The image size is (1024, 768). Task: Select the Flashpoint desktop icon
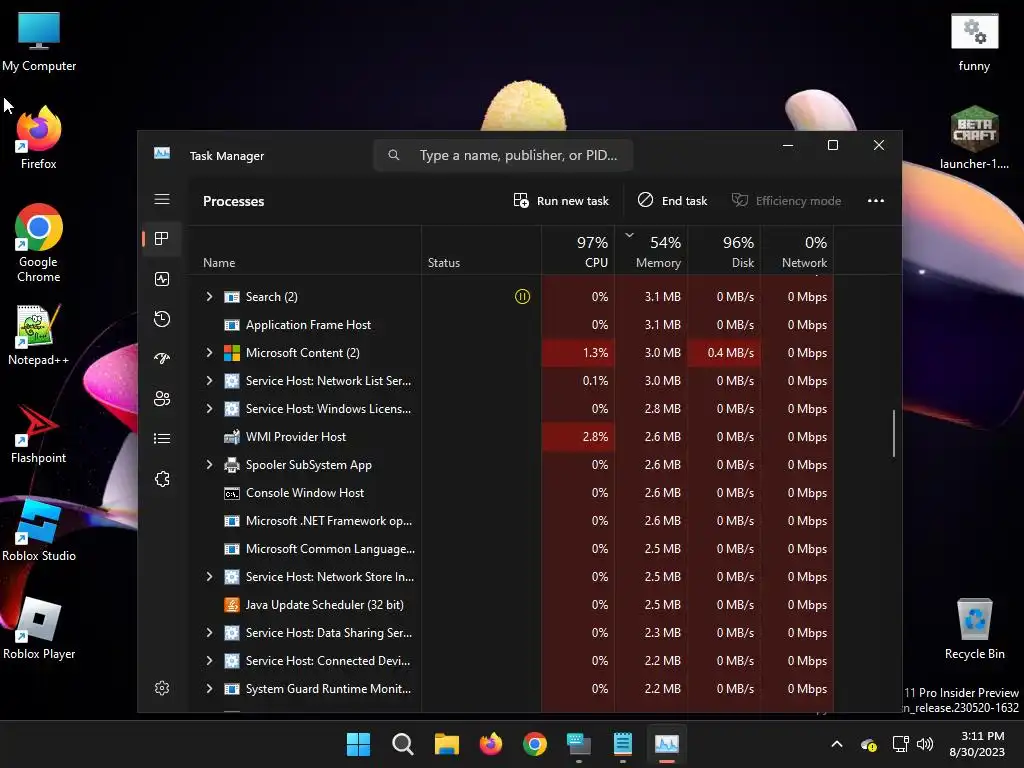(39, 434)
